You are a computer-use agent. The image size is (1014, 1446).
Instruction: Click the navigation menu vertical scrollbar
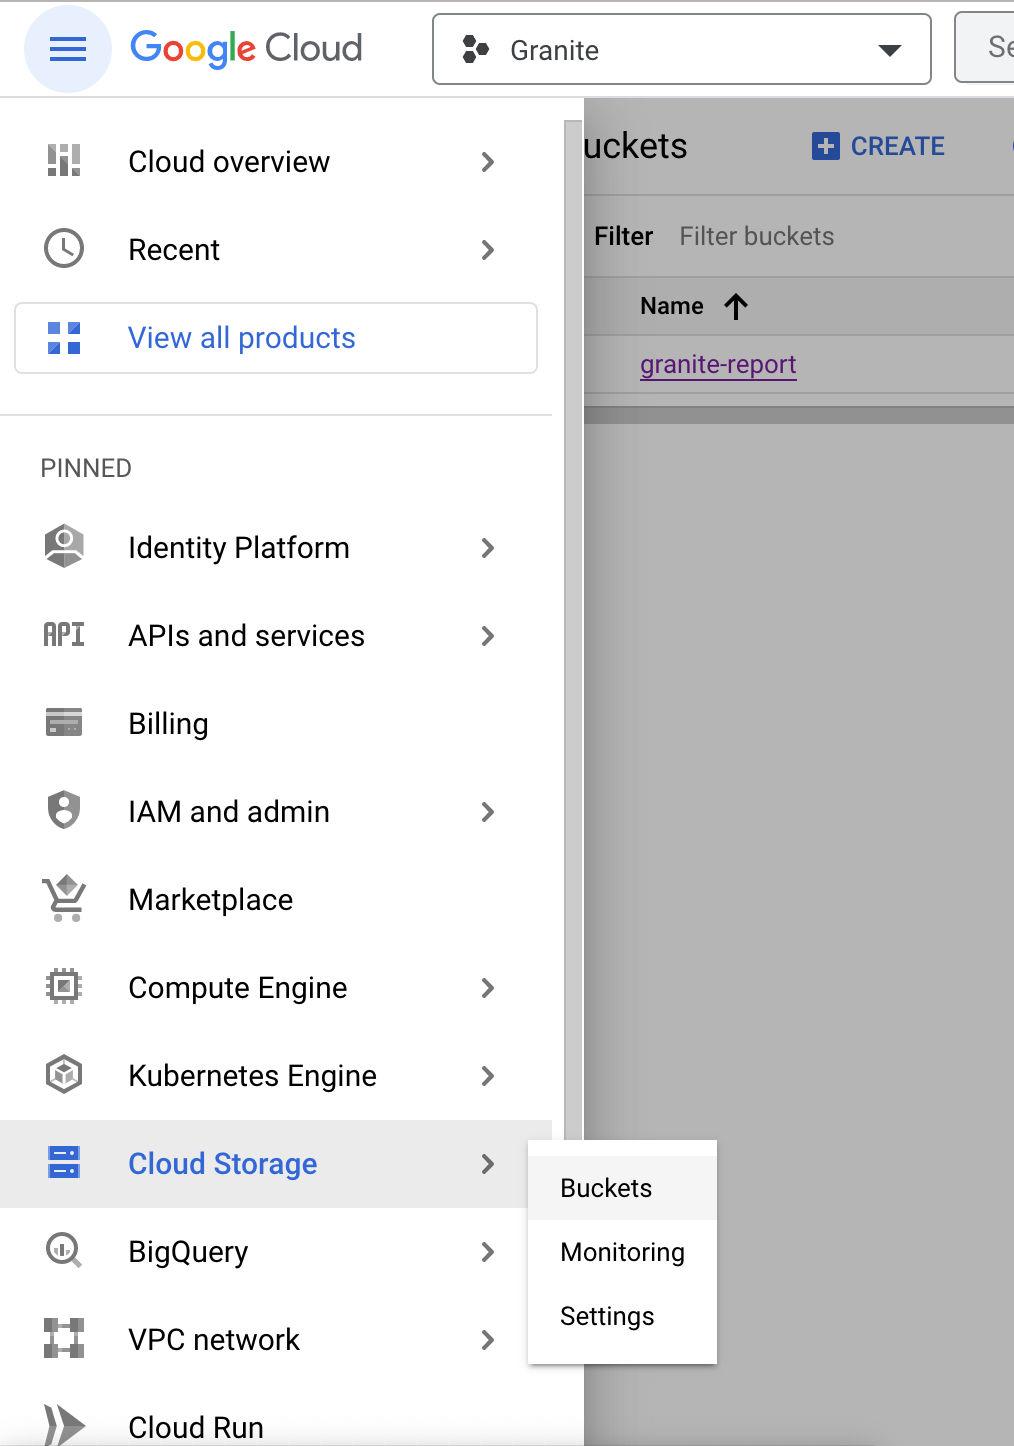point(573,630)
